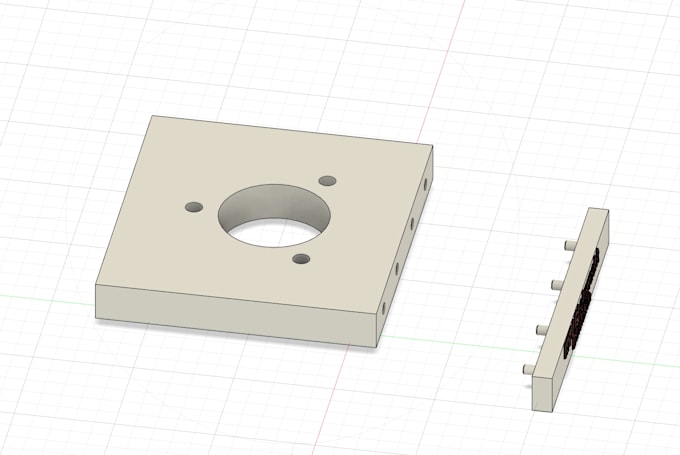Viewport: 680px width, 455px height.
Task: Select the square front end face of the bar
Action: click(x=543, y=393)
